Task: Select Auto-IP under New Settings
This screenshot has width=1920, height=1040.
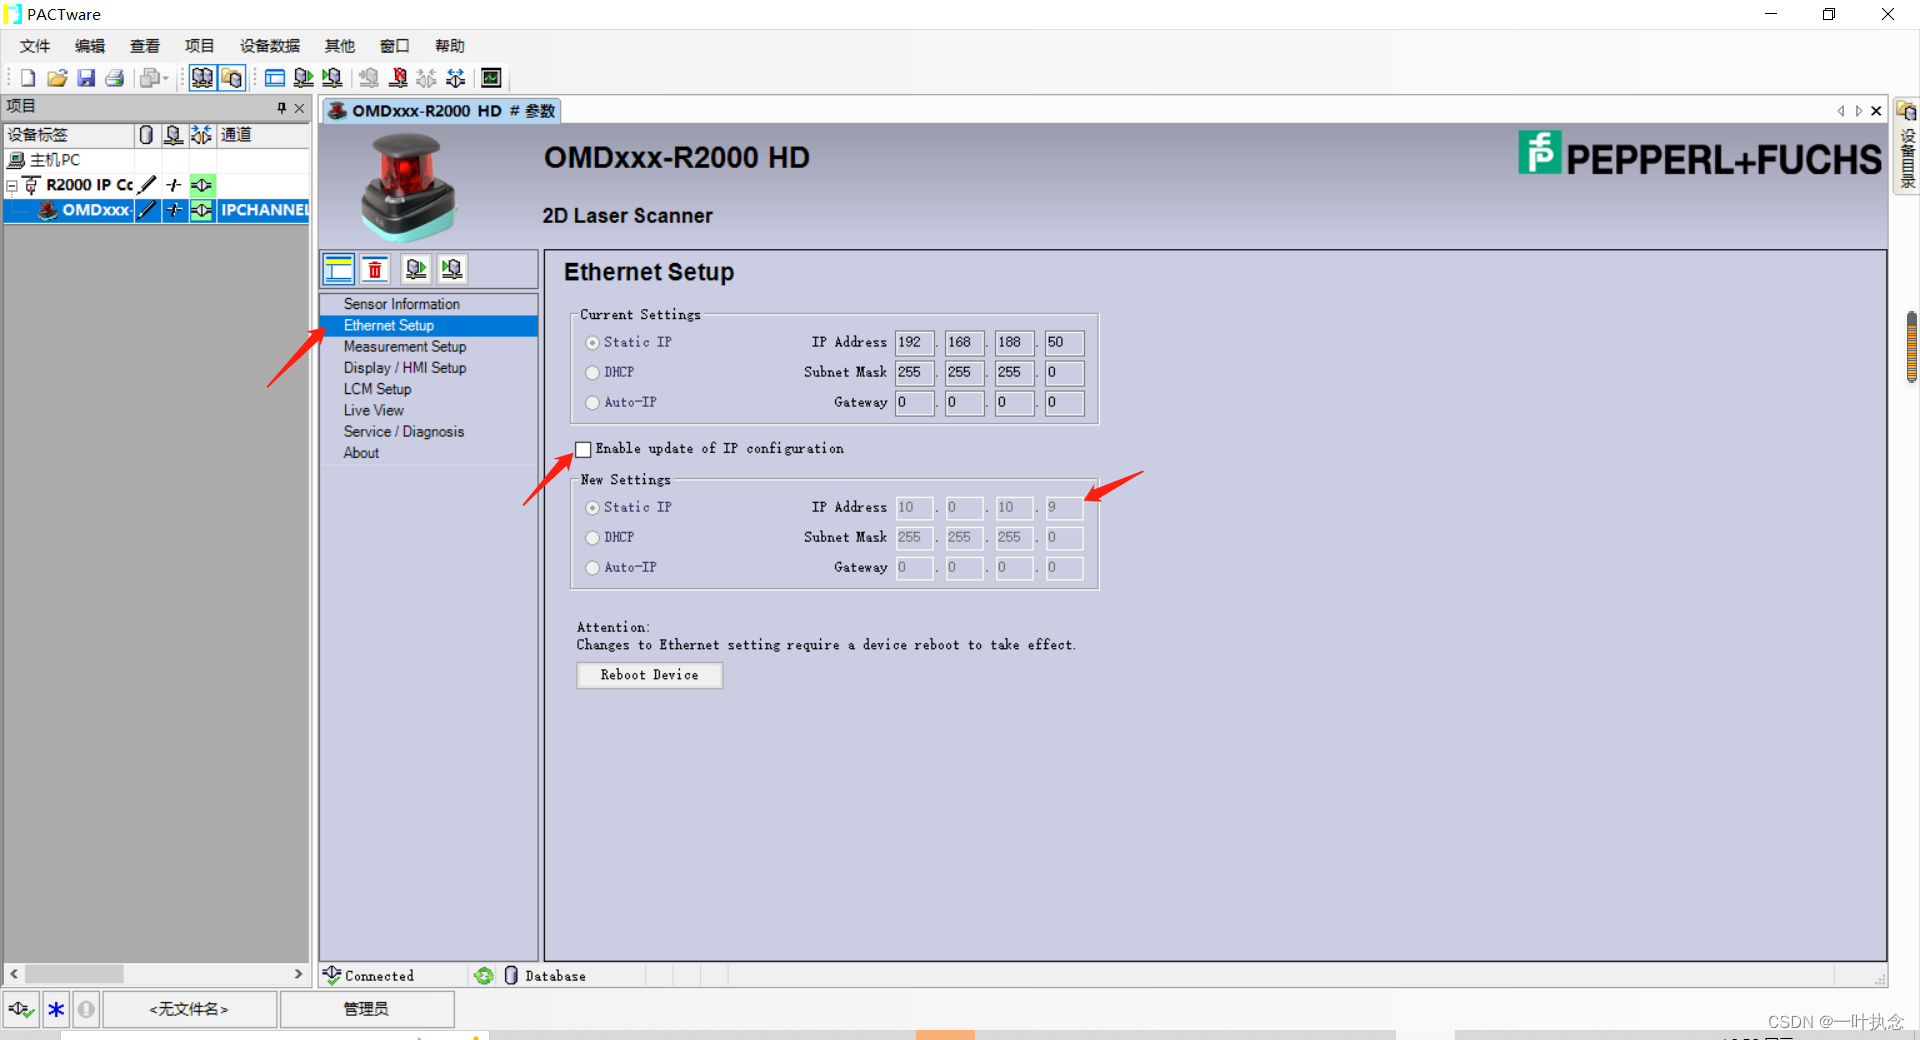Action: tap(593, 568)
